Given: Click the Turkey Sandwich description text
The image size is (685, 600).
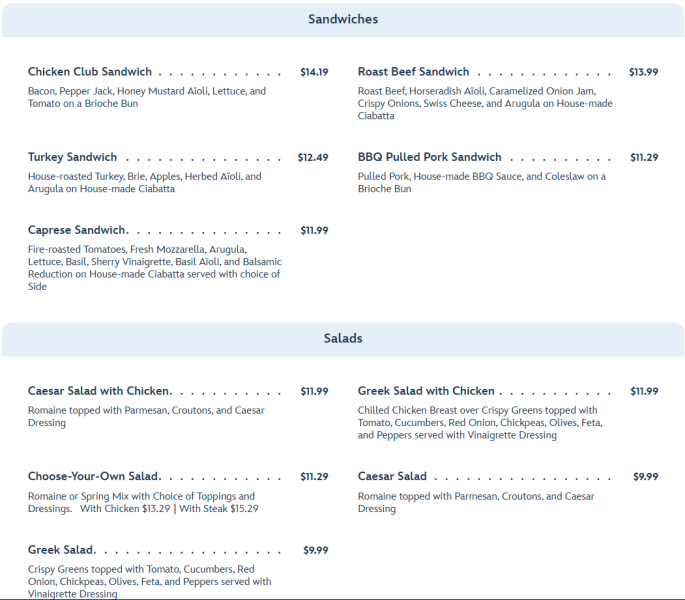Looking at the screenshot, I should [x=144, y=183].
